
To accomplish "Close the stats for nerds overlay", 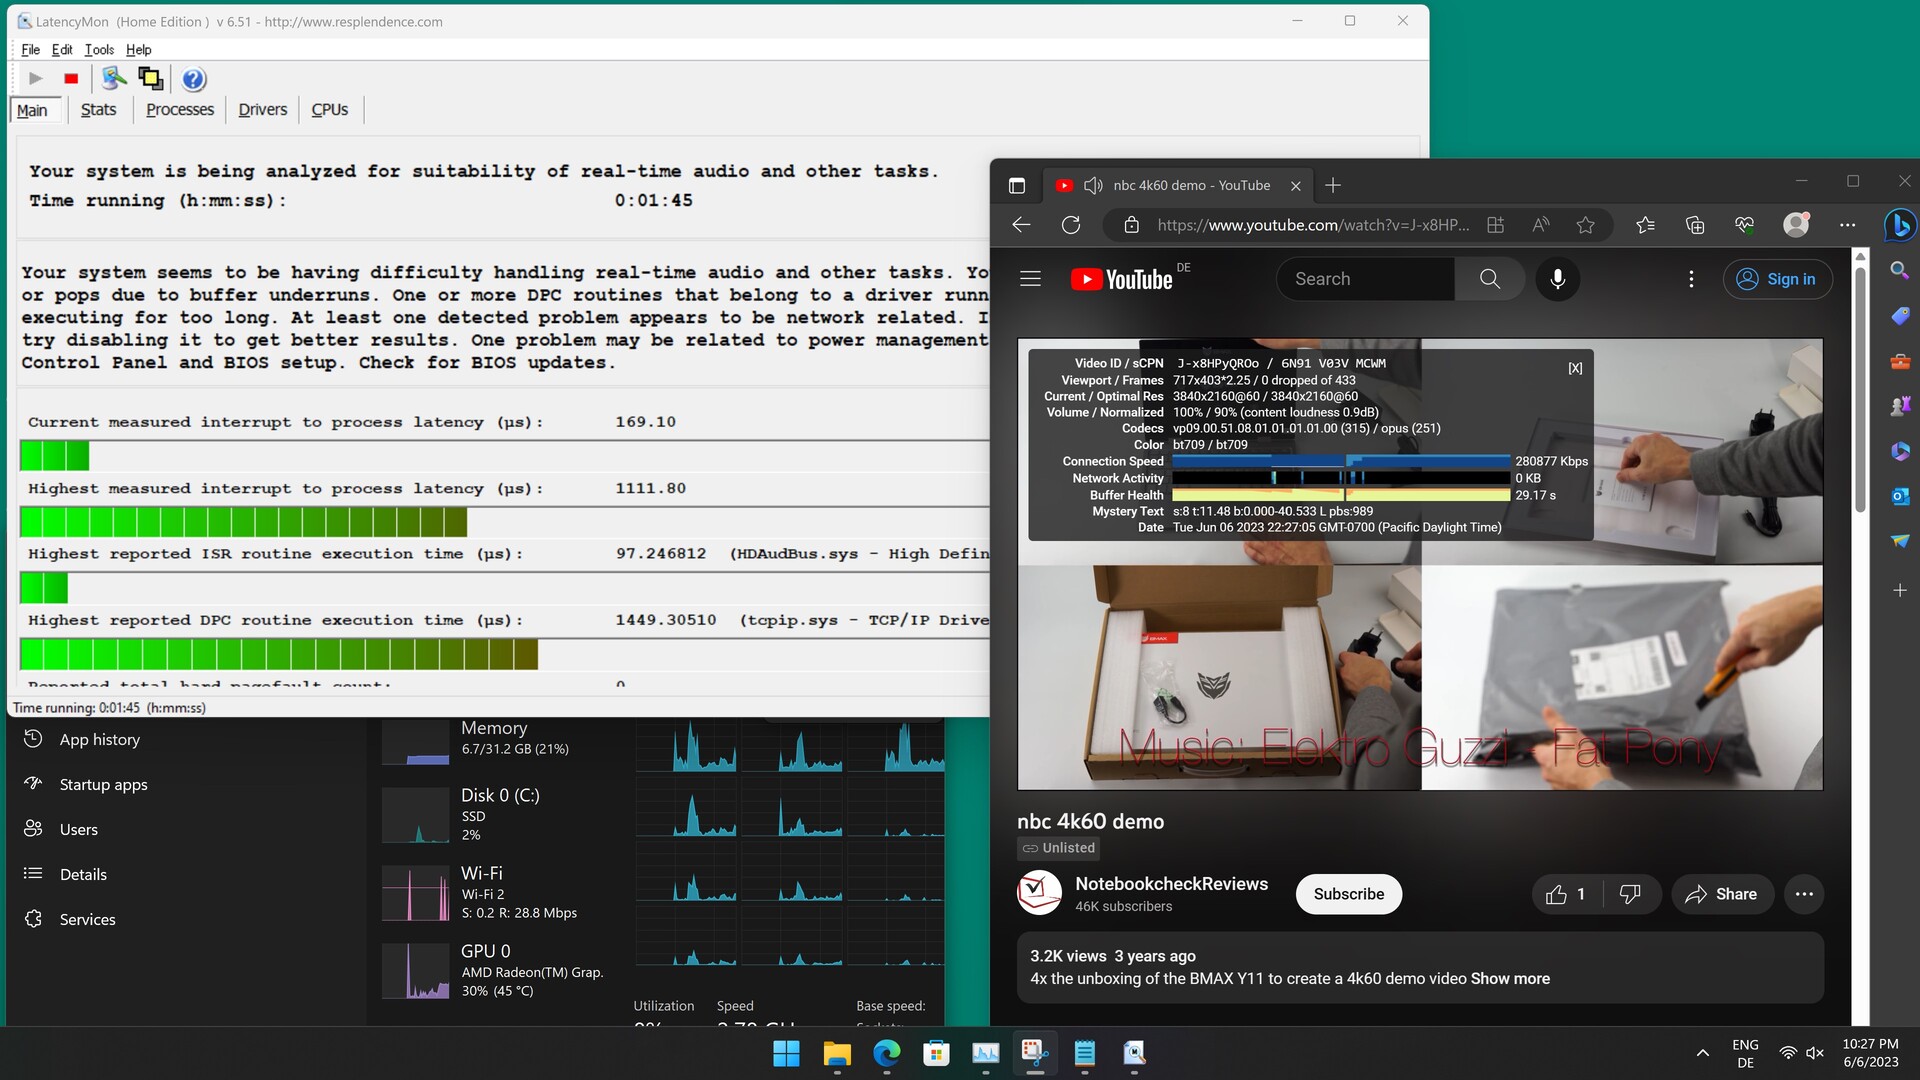I will 1575,368.
